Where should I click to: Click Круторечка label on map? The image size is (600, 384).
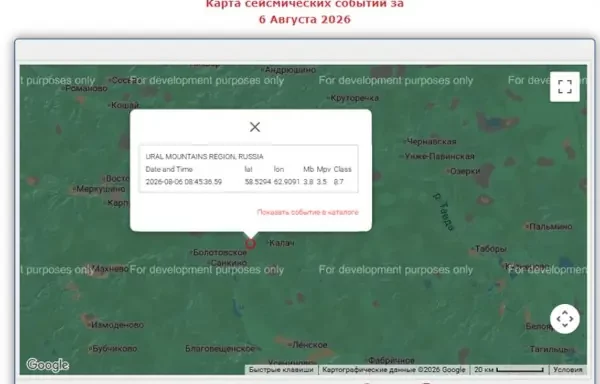click(x=355, y=98)
